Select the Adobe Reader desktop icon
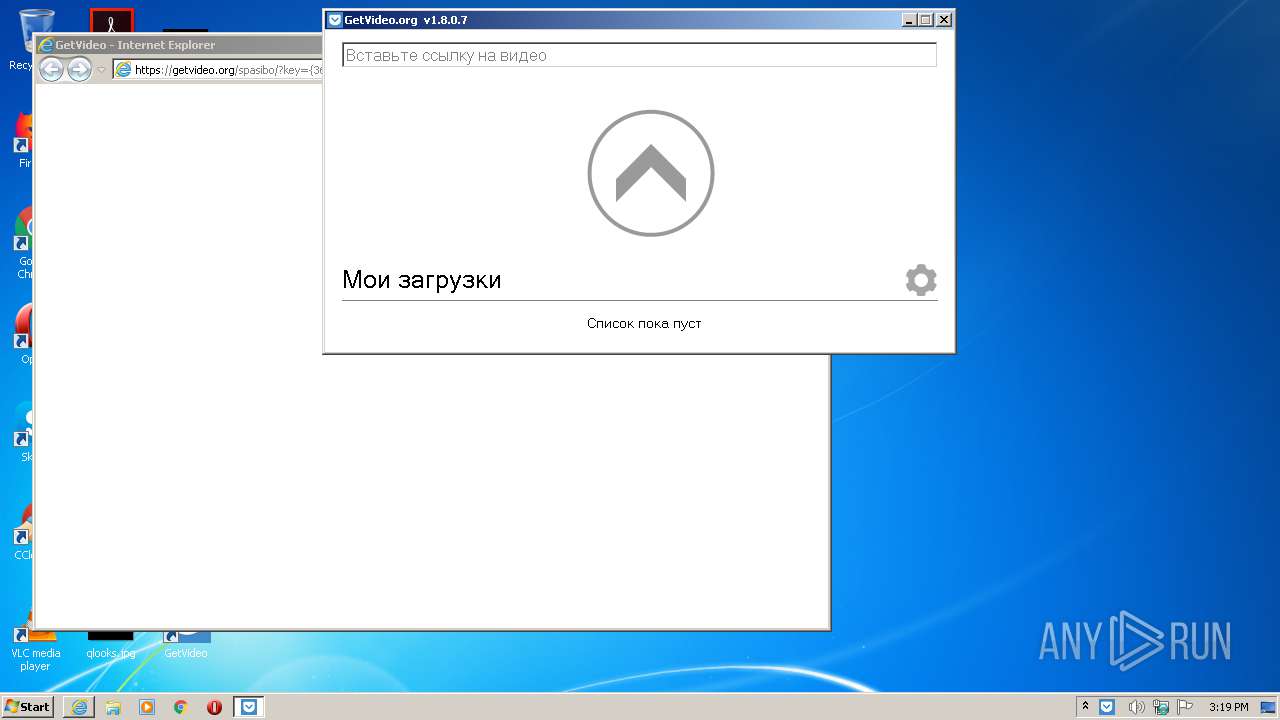Viewport: 1280px width, 720px height. tap(111, 21)
